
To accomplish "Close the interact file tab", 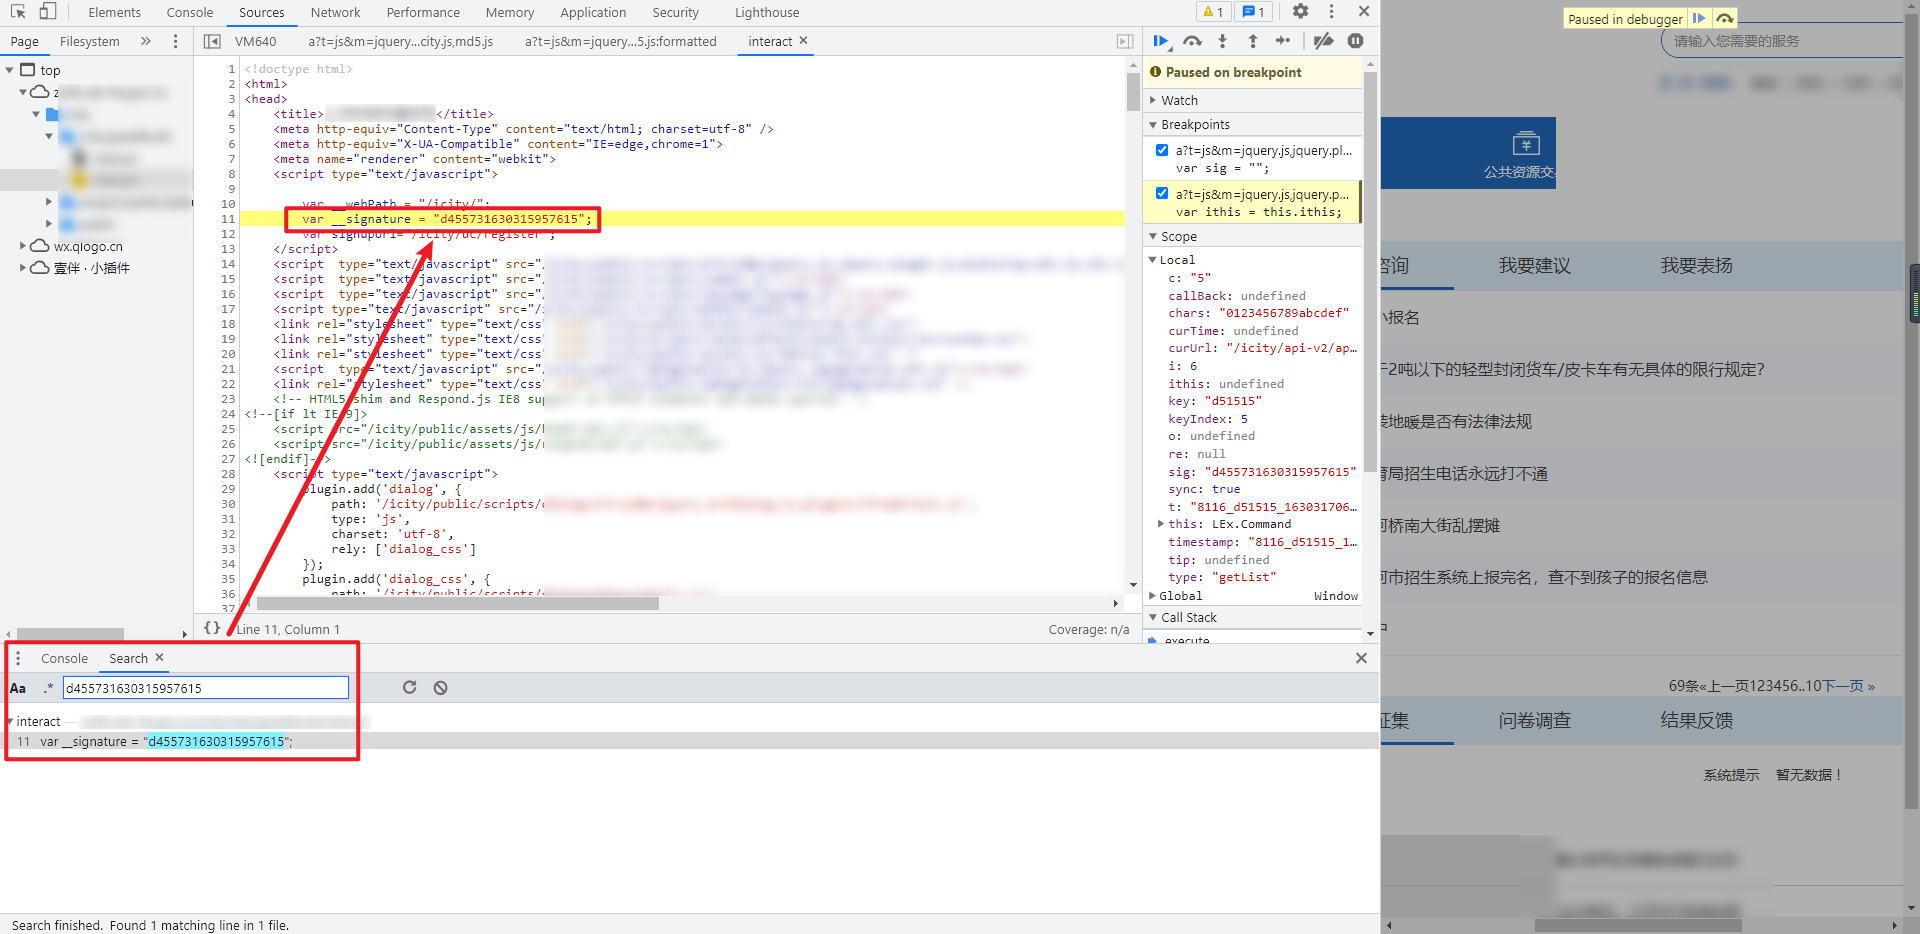I will (x=803, y=40).
